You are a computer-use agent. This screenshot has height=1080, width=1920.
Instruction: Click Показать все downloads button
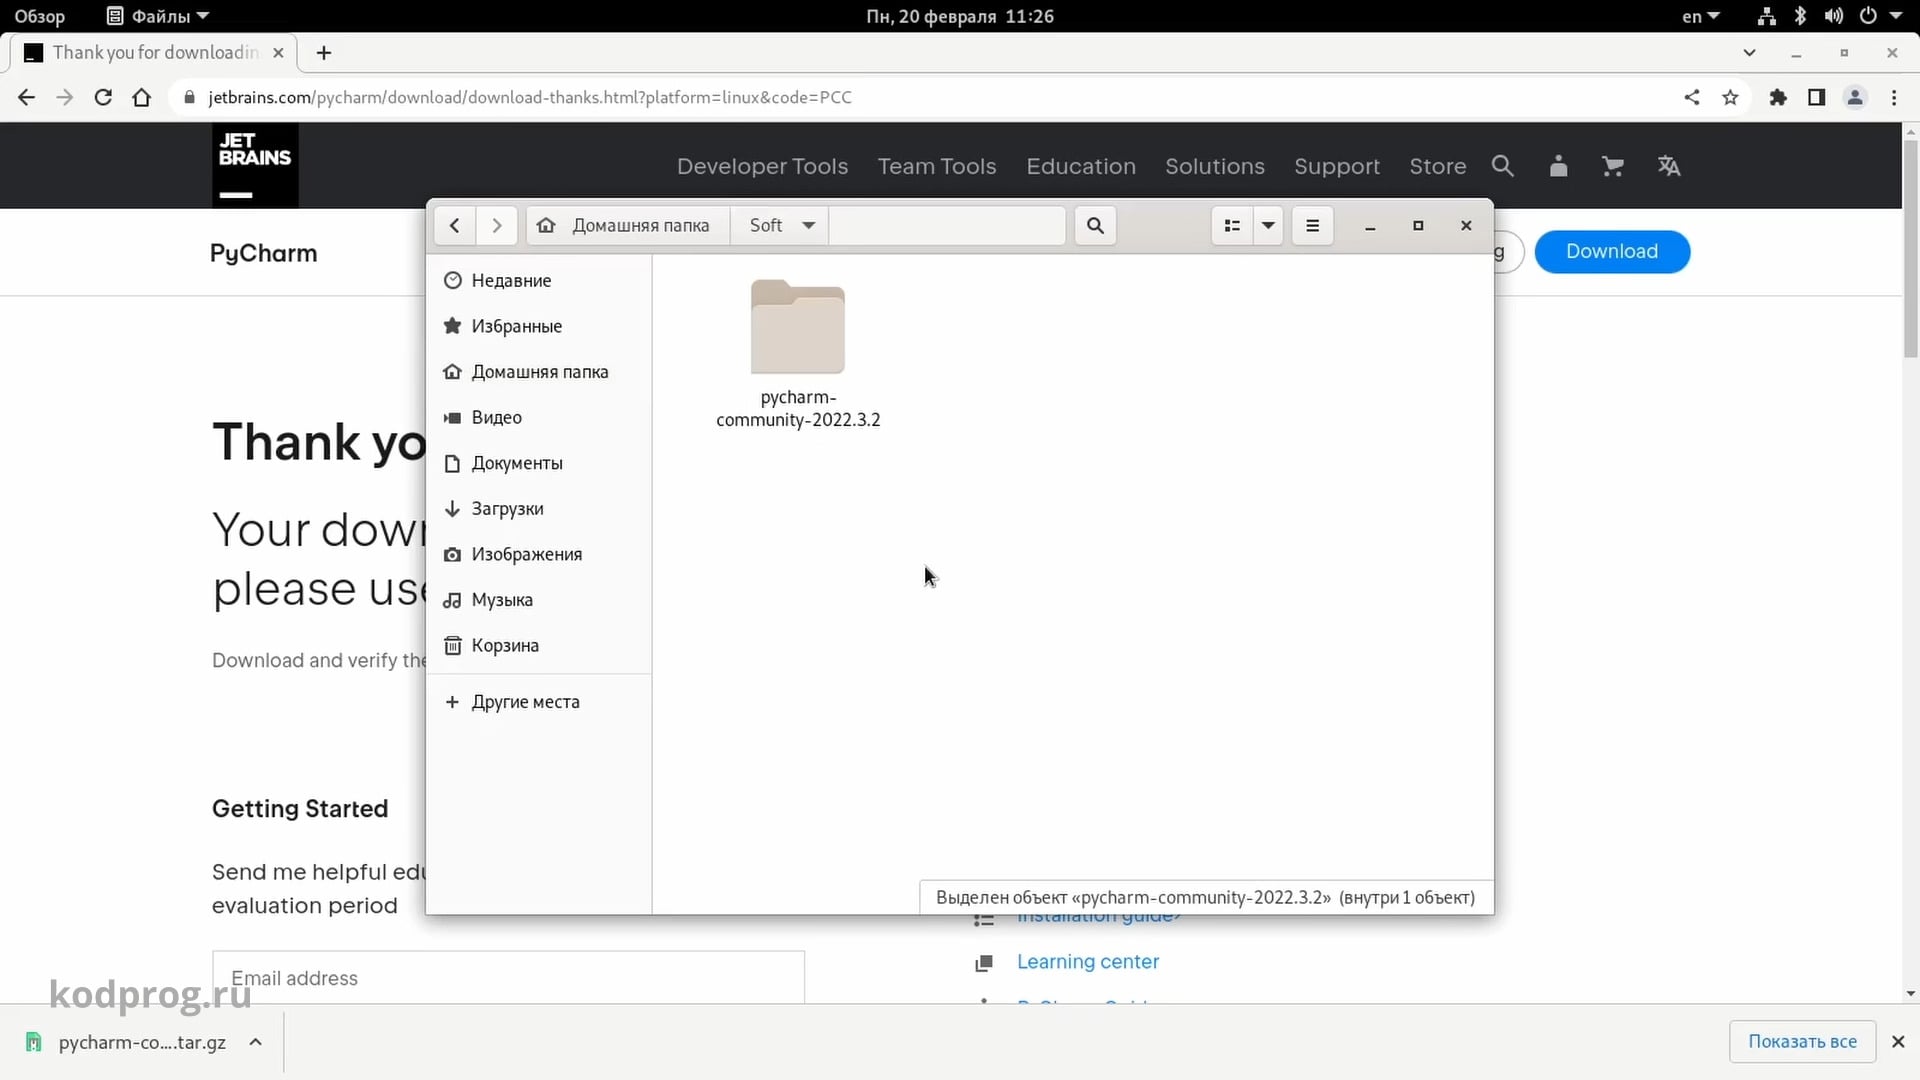[x=1802, y=1042]
